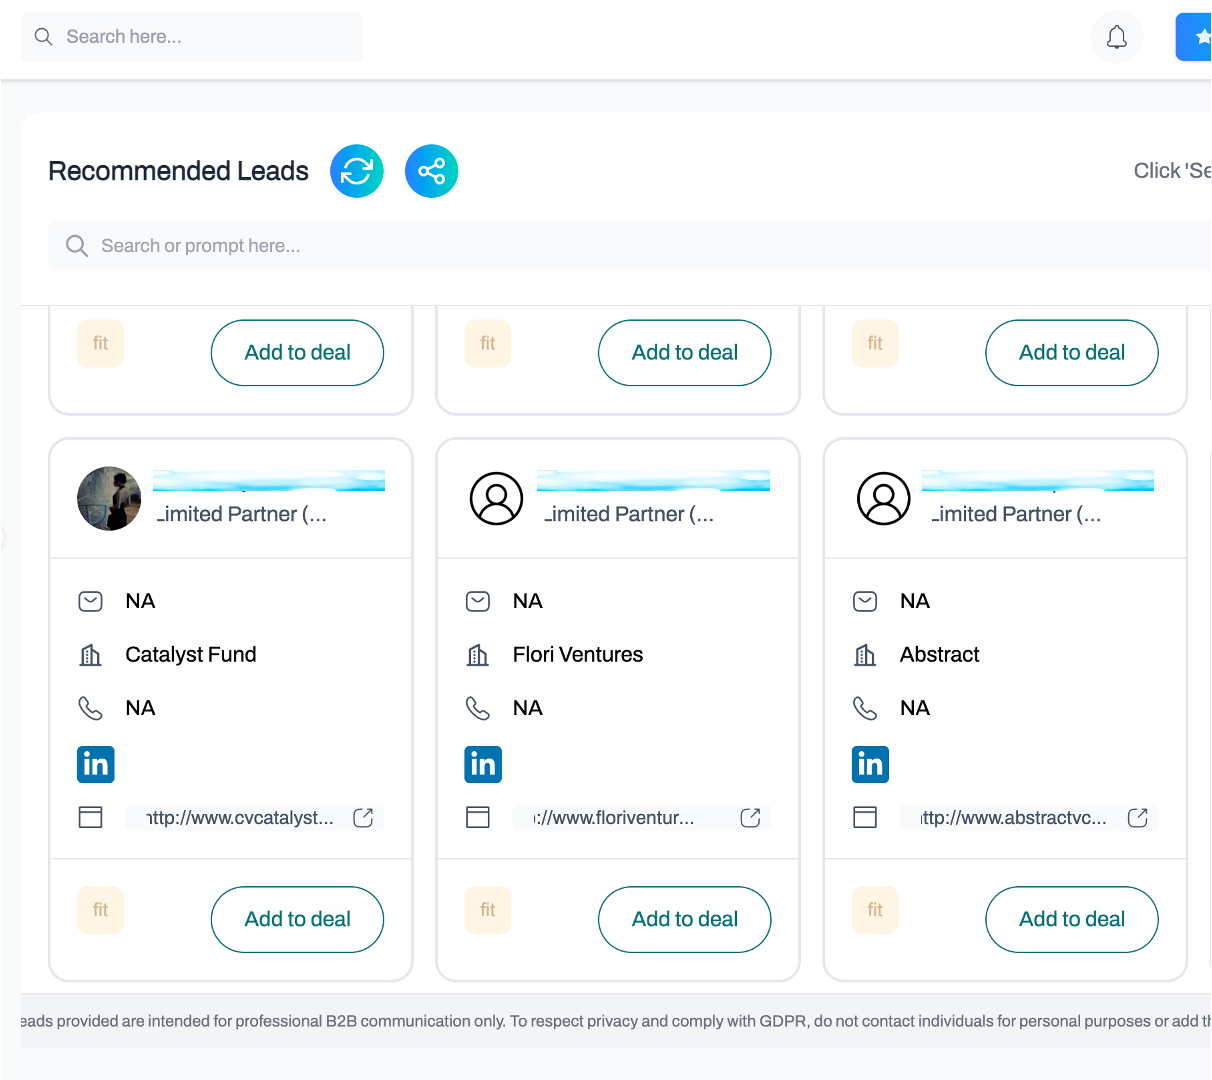The image size is (1212, 1080).
Task: Click the Flori Ventures lead's avatar icon
Action: point(497,498)
